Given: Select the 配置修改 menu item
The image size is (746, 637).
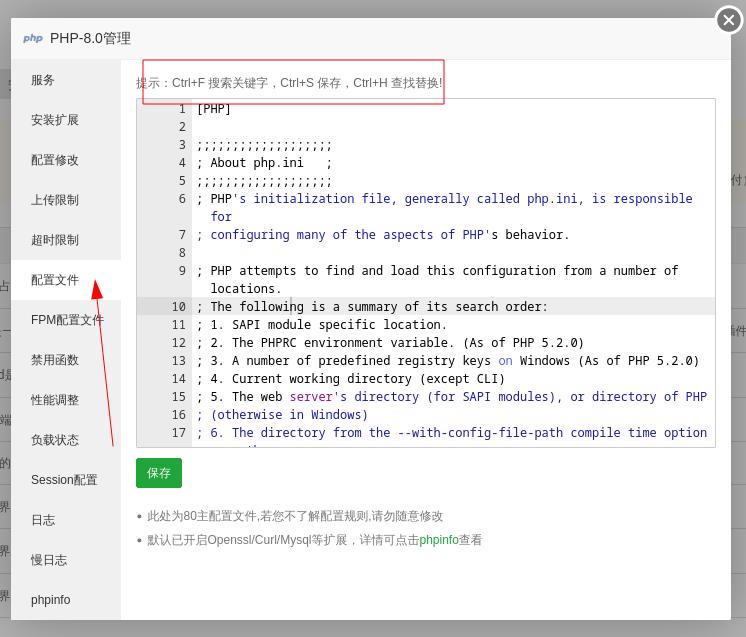Looking at the screenshot, I should click(54, 160).
